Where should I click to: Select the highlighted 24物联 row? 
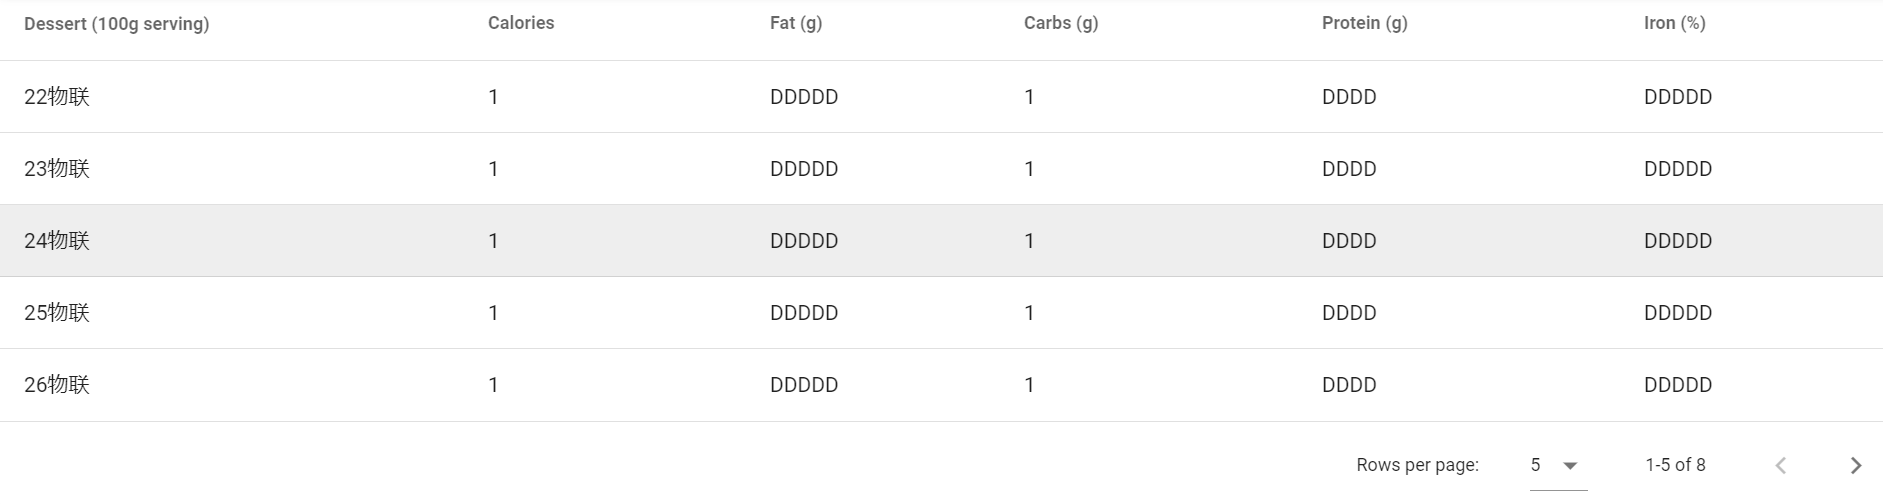(941, 241)
